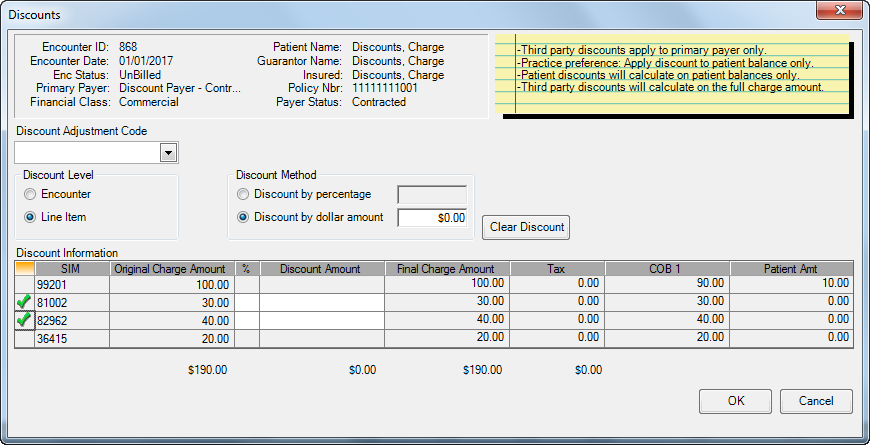The height and width of the screenshot is (445, 870).
Task: Click Final Charge Amount 100.00 for 99201
Action: [x=447, y=284]
